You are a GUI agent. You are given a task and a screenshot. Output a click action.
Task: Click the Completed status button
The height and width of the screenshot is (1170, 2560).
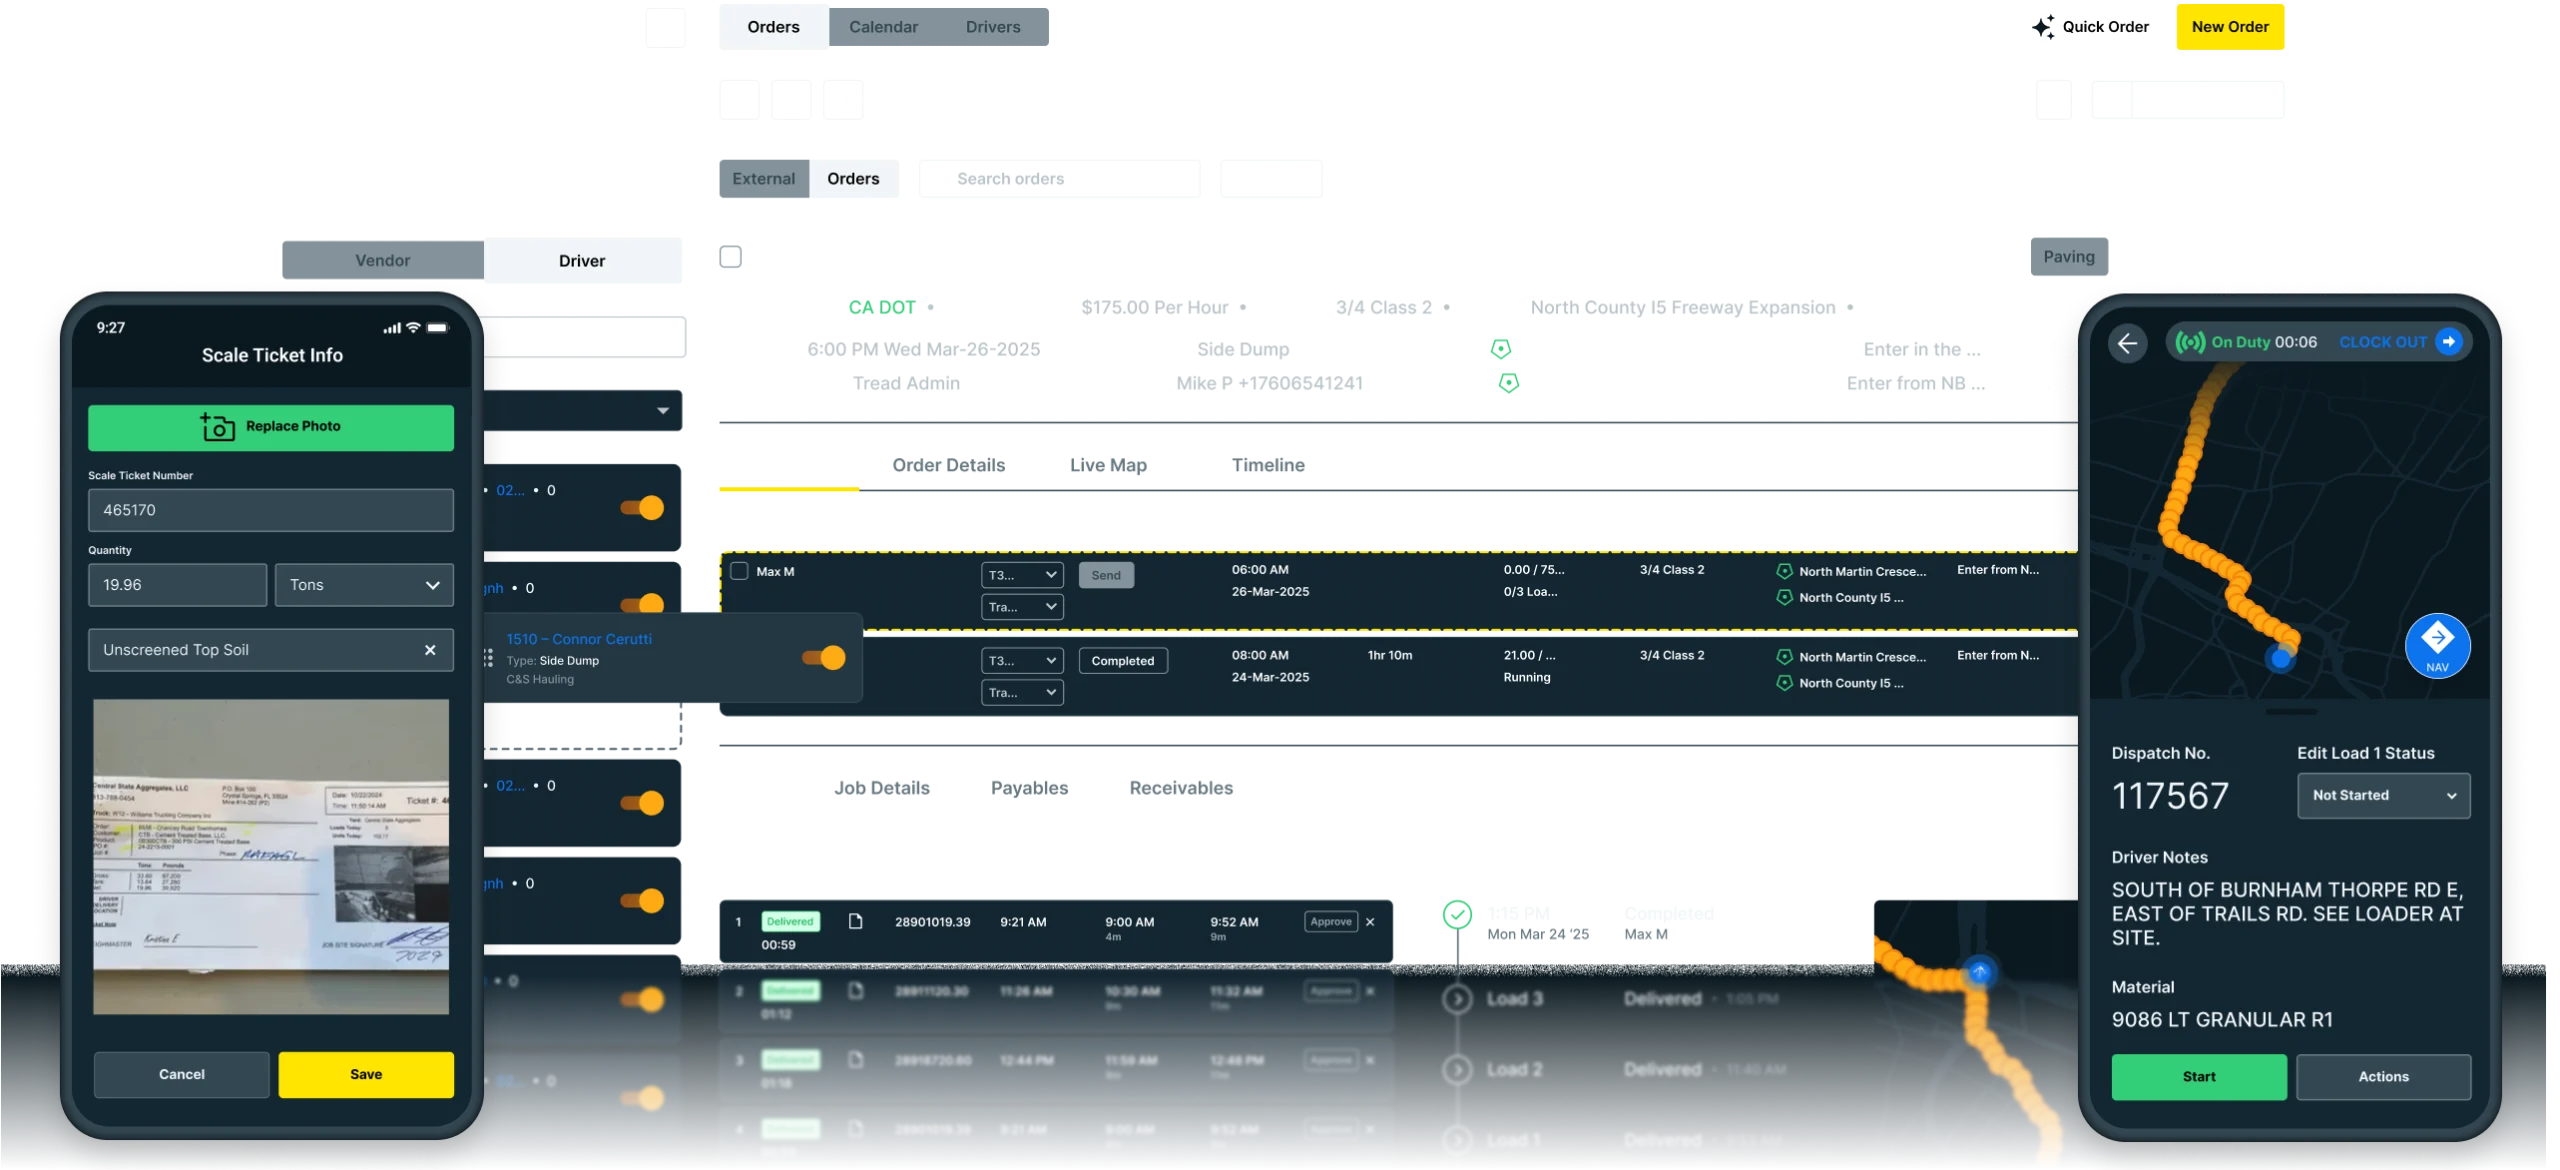tap(1123, 661)
